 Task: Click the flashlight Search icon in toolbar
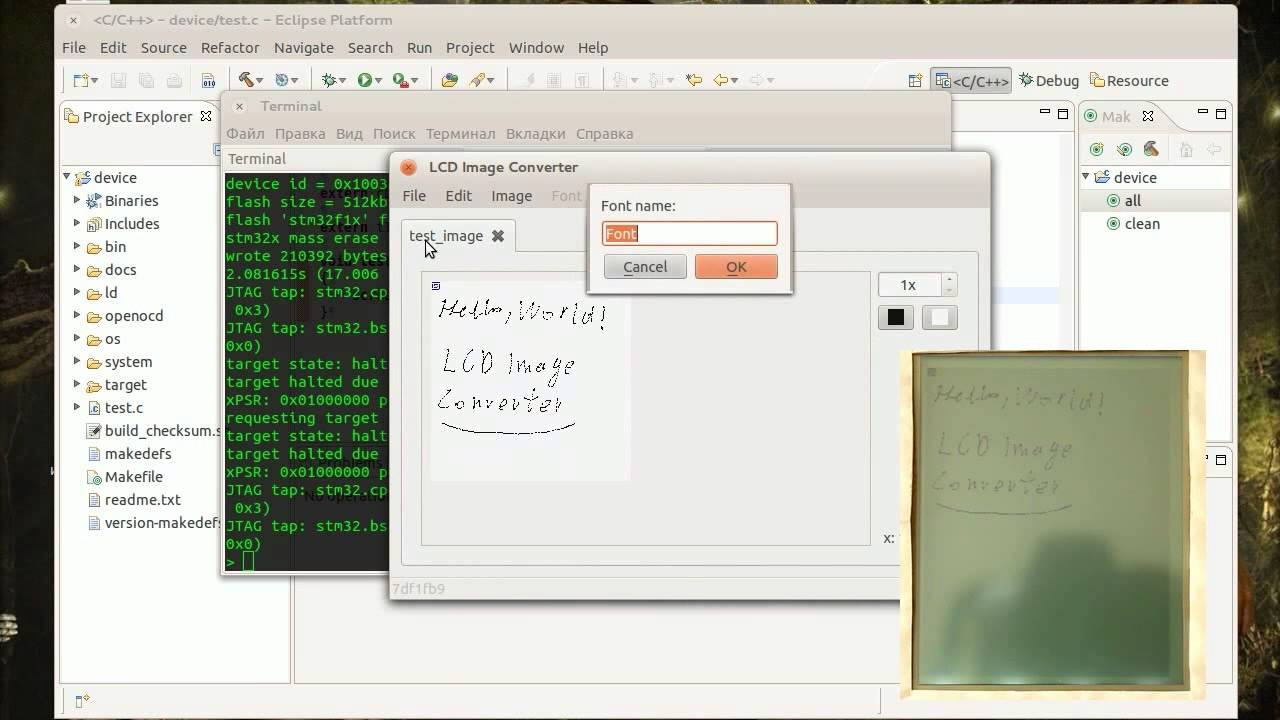pyautogui.click(x=479, y=80)
